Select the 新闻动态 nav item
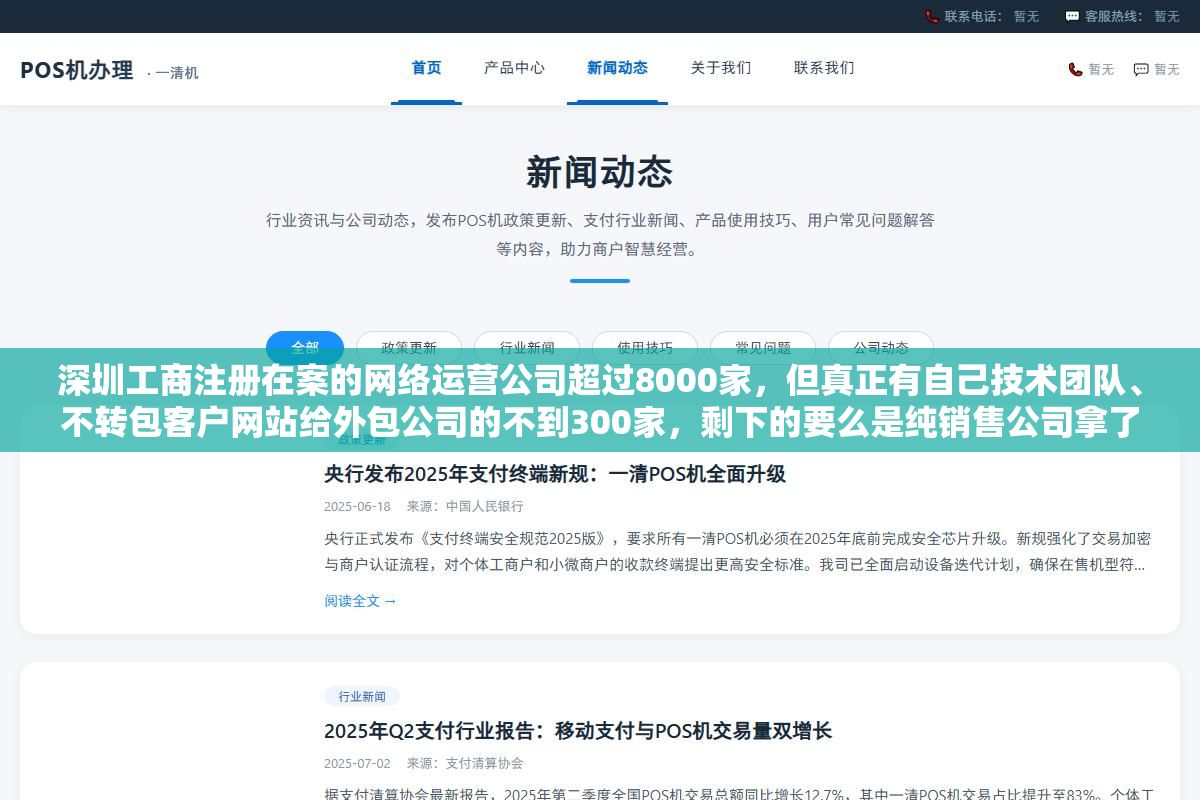1200x800 pixels. 617,68
